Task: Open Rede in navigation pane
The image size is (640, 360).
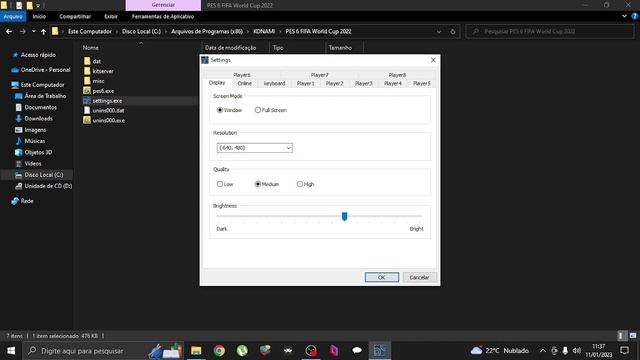Action: 27,201
